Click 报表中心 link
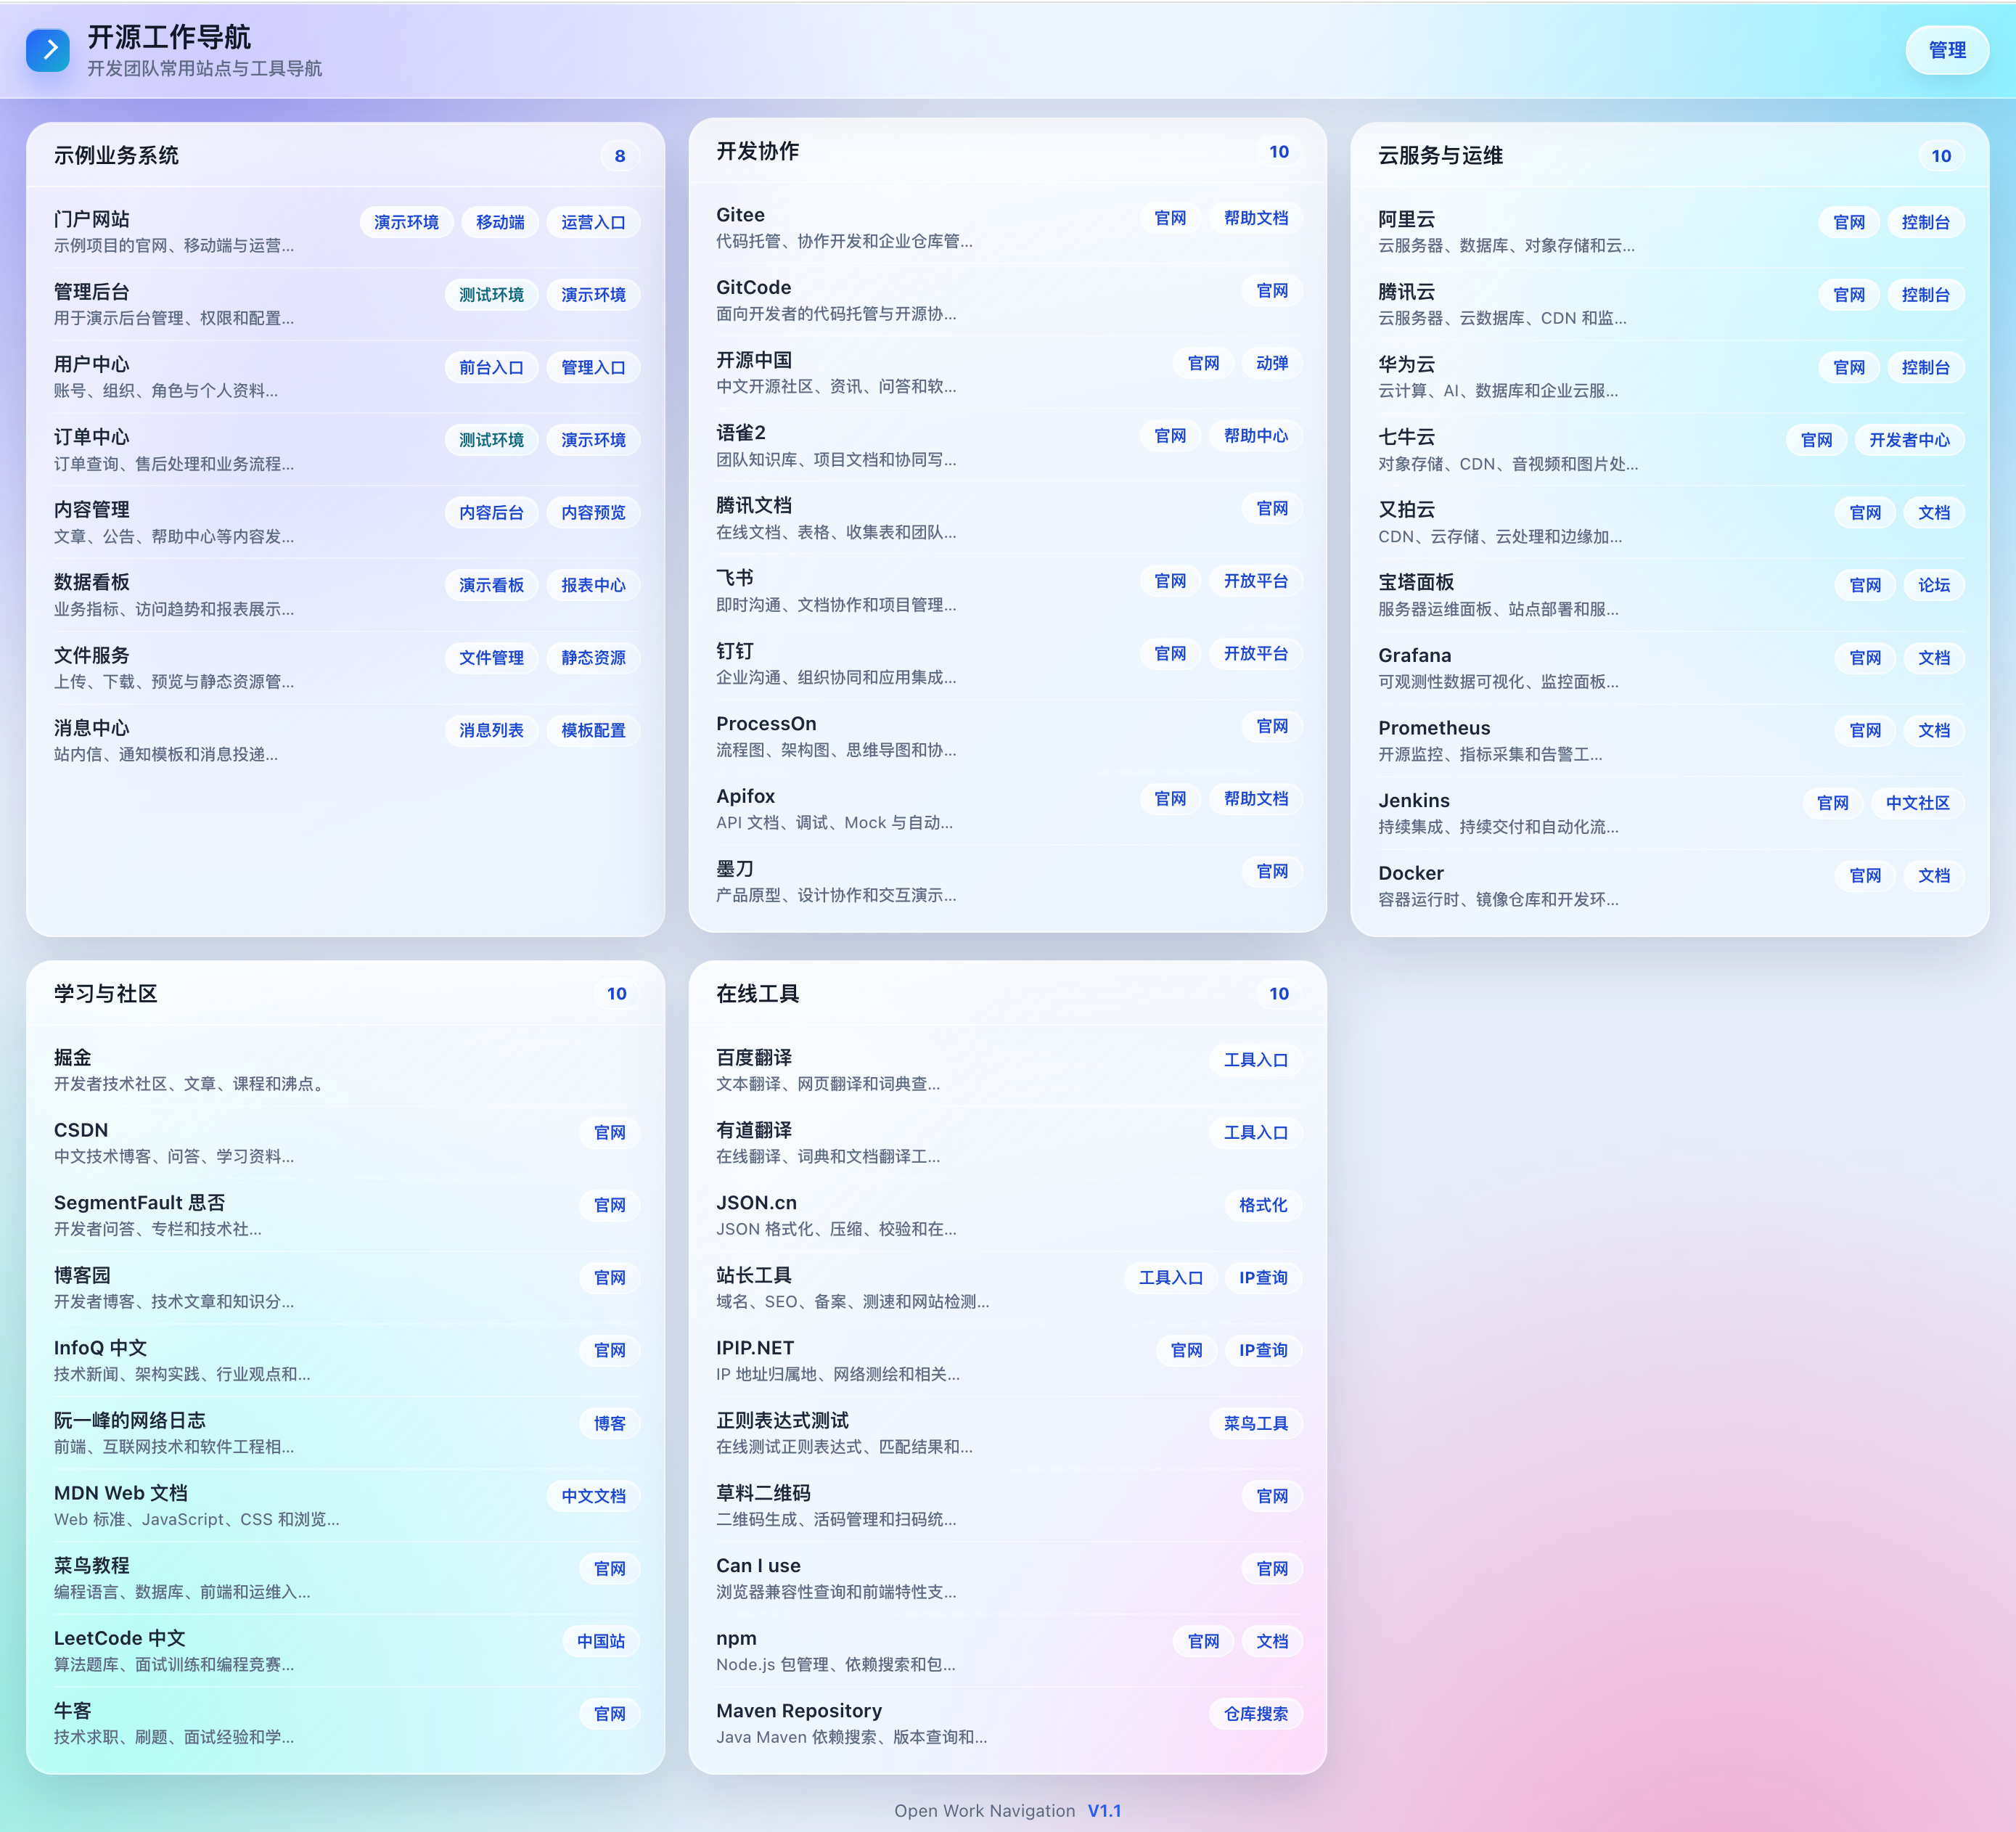Viewport: 2016px width, 1832px height. [x=593, y=585]
